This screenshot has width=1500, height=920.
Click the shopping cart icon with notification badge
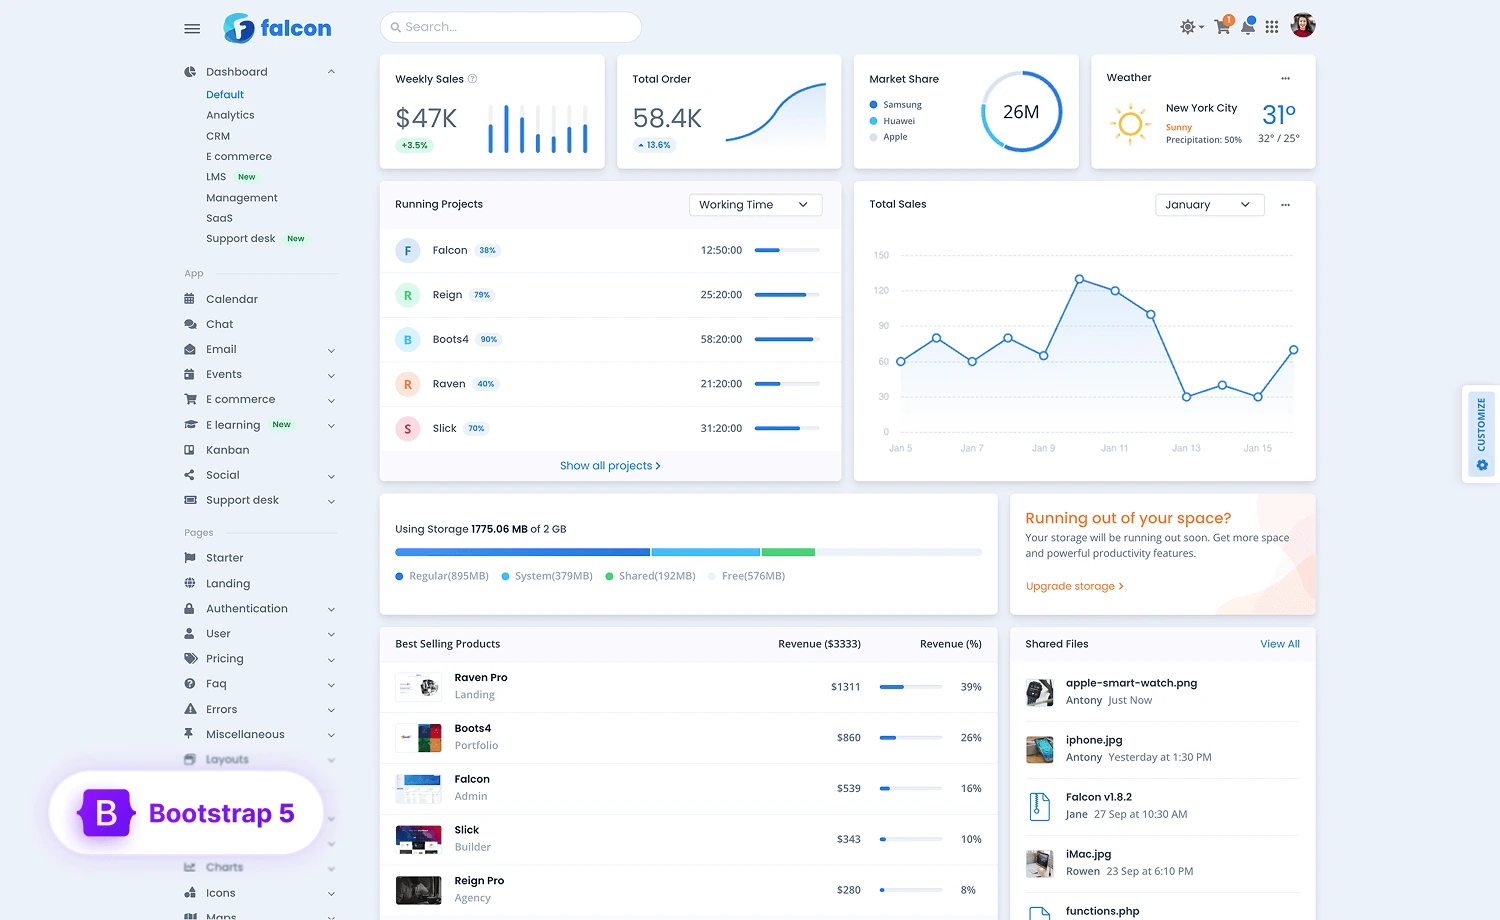(x=1222, y=27)
